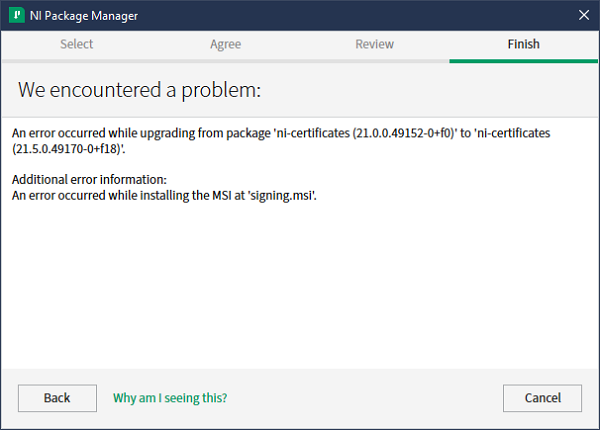Click the 'We encountered a problem:' heading

pyautogui.click(x=139, y=90)
